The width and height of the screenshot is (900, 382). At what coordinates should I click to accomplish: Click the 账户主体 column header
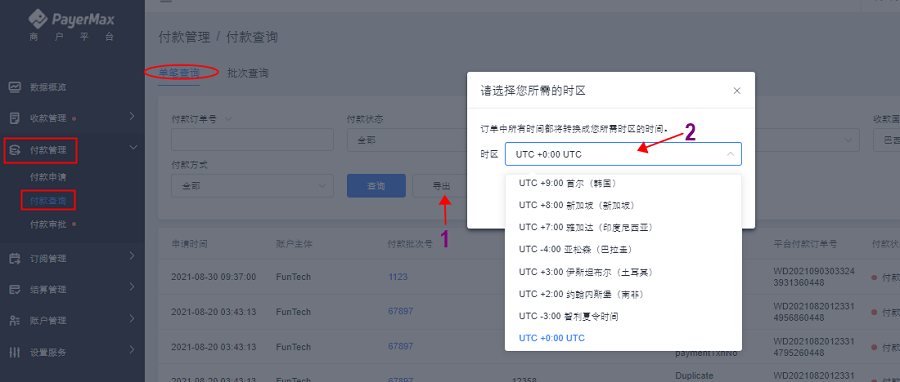(x=294, y=244)
